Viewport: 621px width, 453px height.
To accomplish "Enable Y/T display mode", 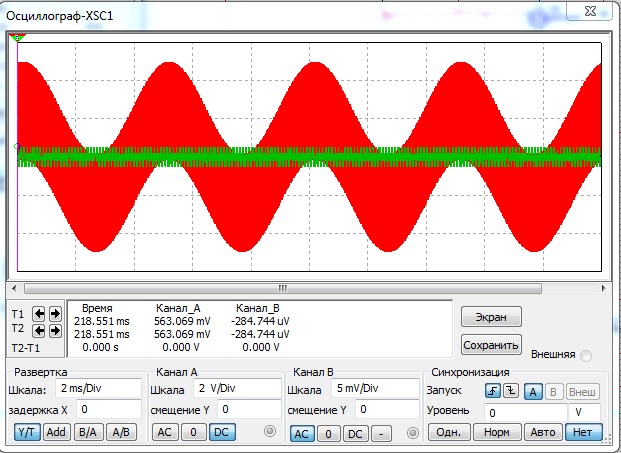I will pos(27,432).
